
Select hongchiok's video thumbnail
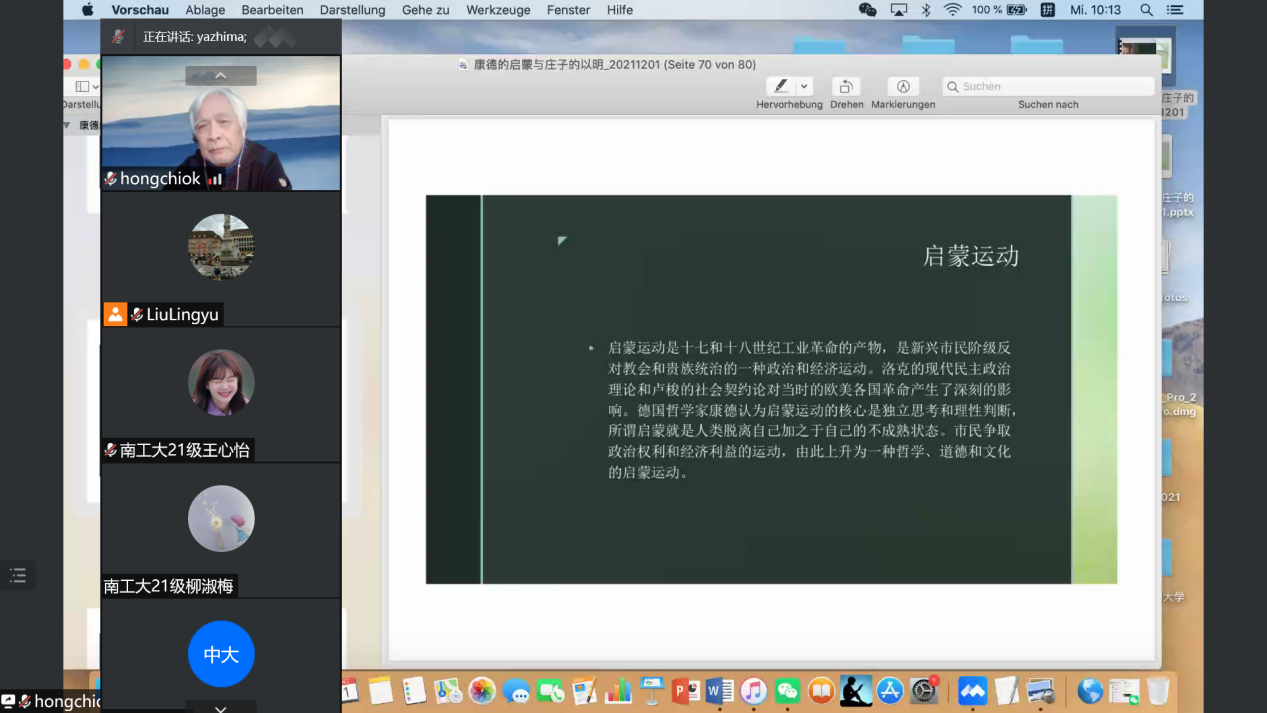(x=221, y=123)
